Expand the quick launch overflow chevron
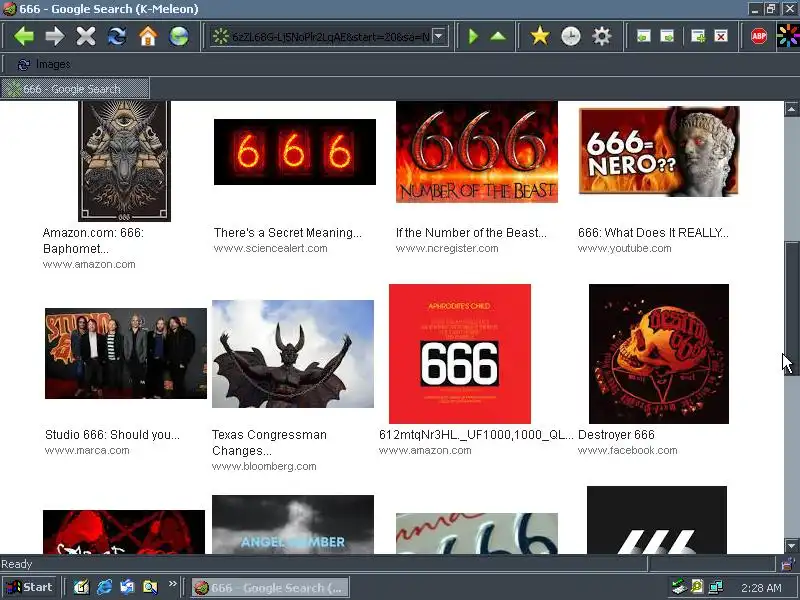This screenshot has height=600, width=800. pyautogui.click(x=172, y=584)
